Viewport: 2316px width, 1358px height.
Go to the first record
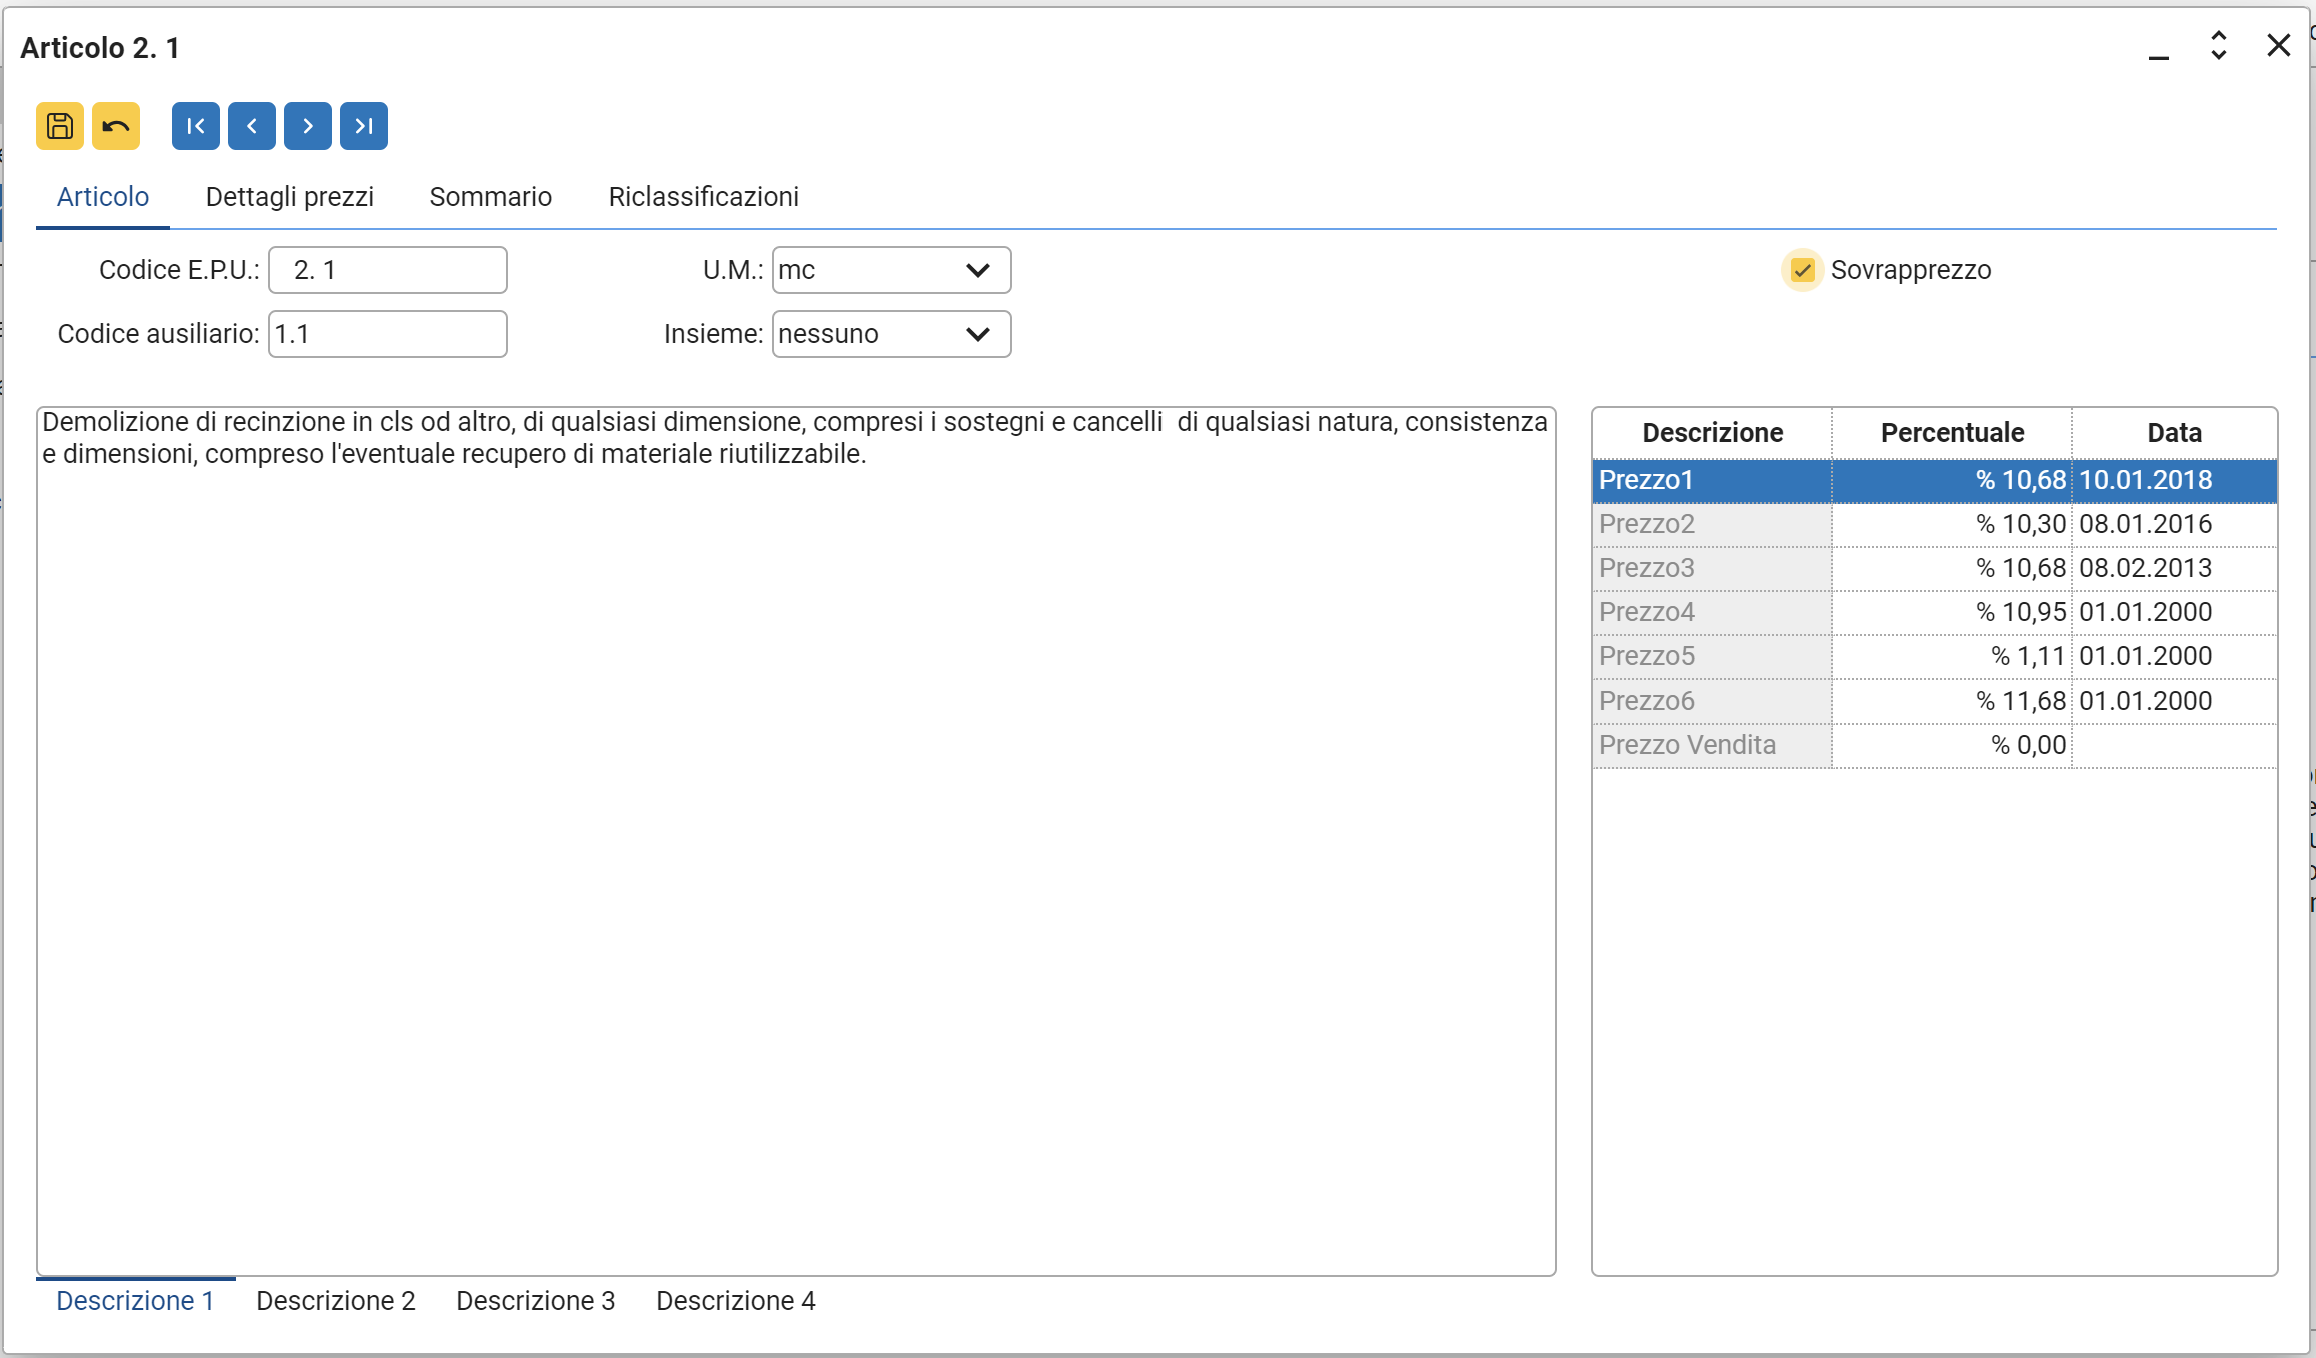point(196,126)
